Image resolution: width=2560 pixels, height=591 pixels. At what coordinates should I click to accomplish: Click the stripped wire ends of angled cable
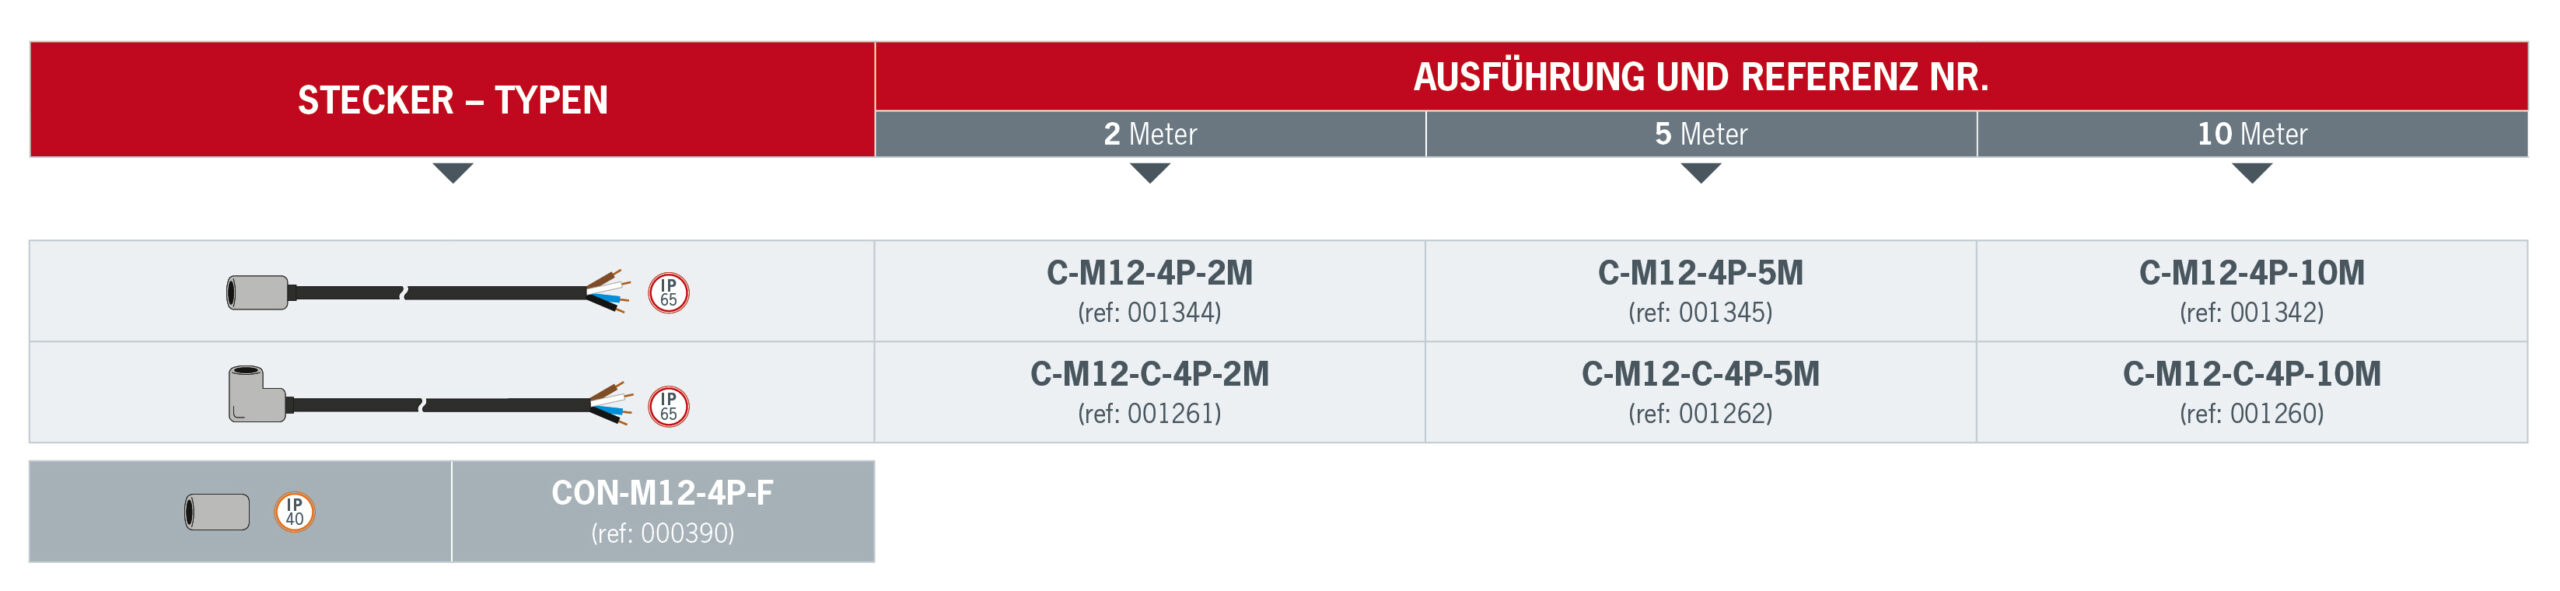click(610, 404)
